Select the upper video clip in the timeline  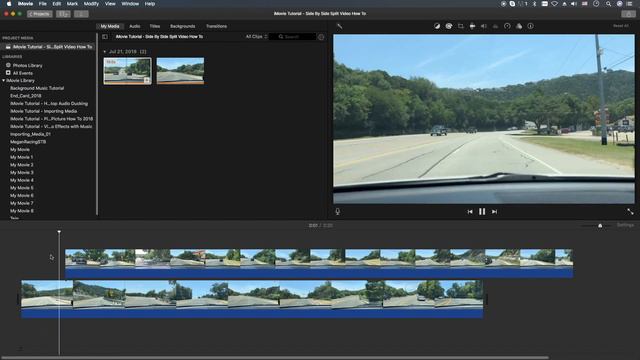pos(319,264)
